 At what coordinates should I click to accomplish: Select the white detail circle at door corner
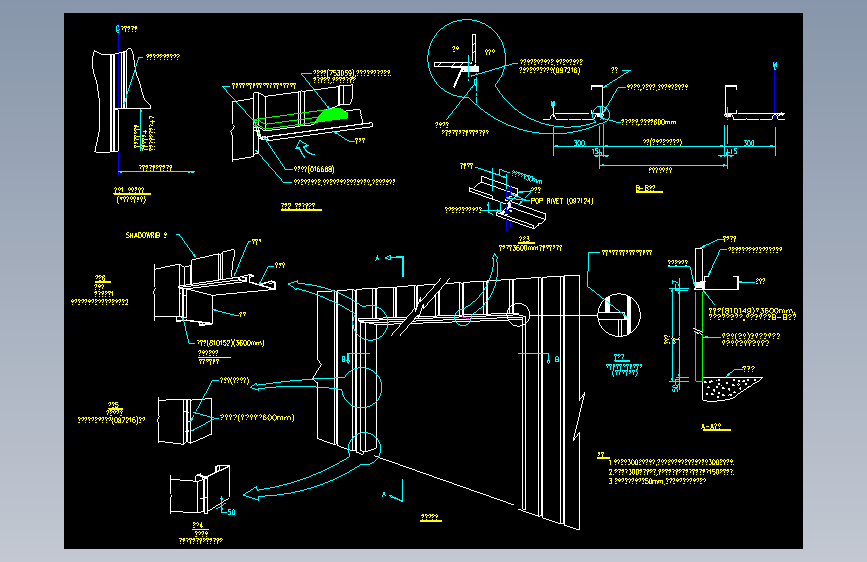(519, 314)
